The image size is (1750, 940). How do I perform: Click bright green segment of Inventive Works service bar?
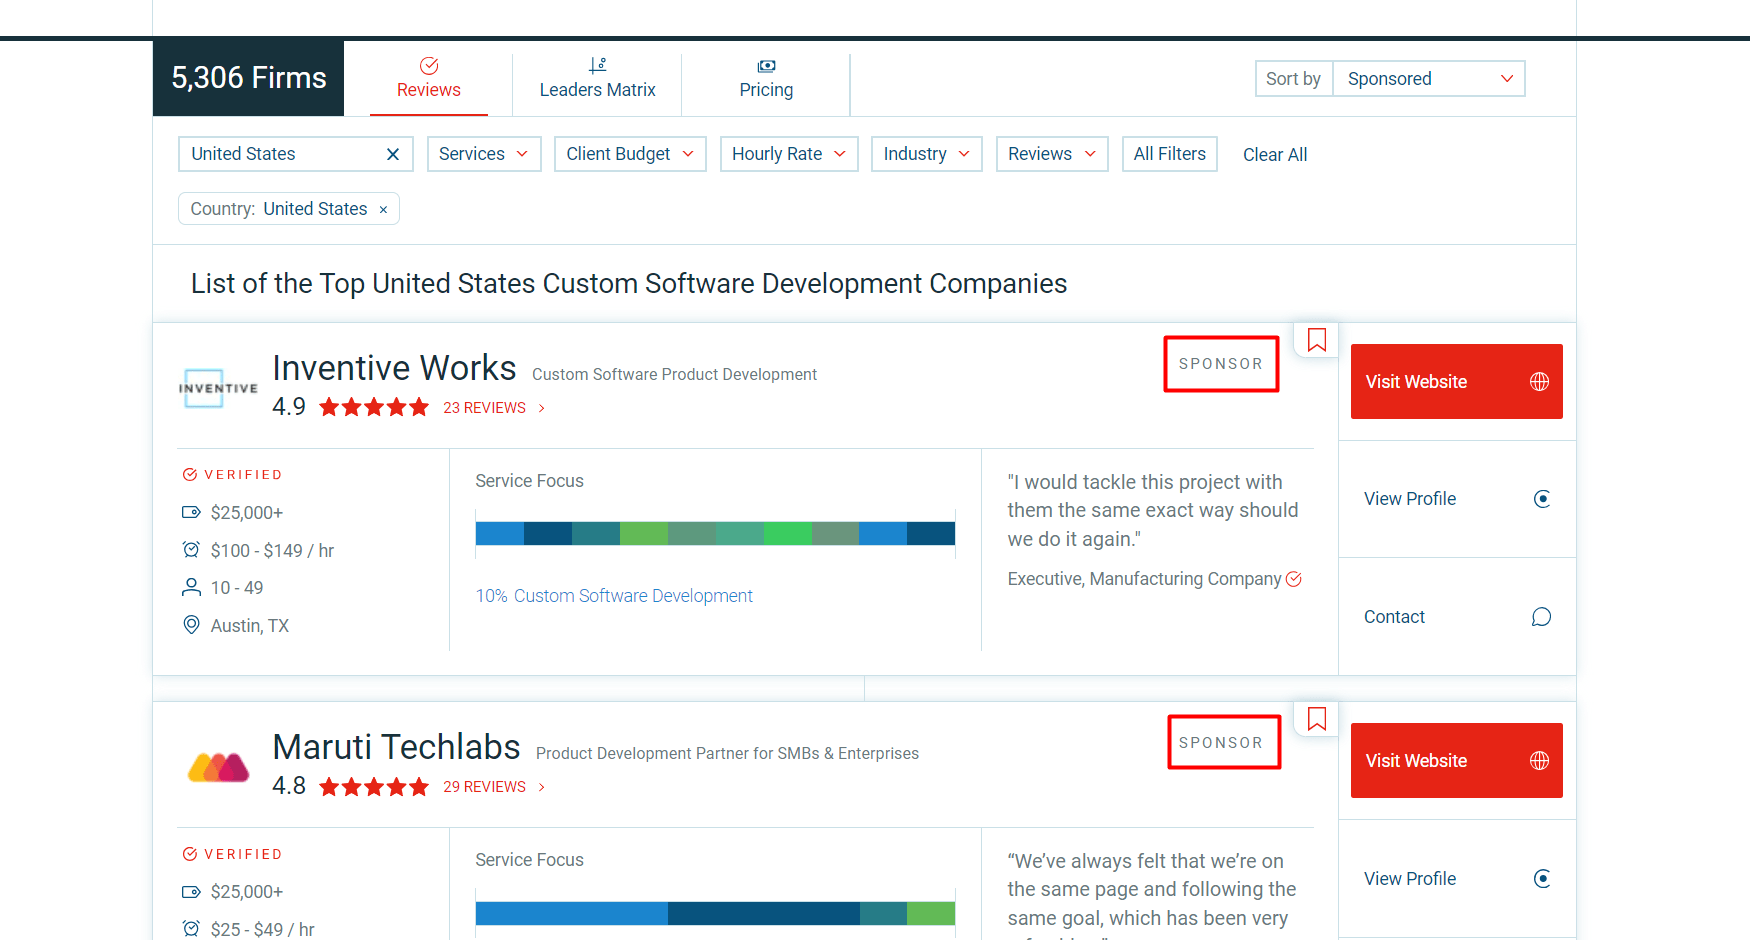point(787,533)
